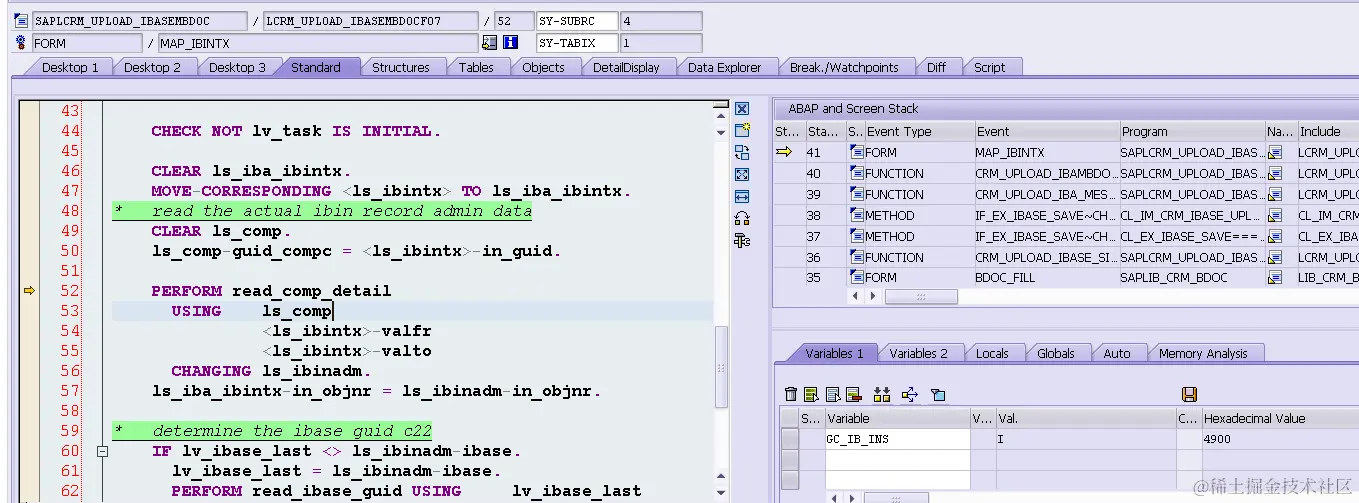
Task: Click the blue folder-like icon in Variables toolbar
Action: tap(938, 394)
